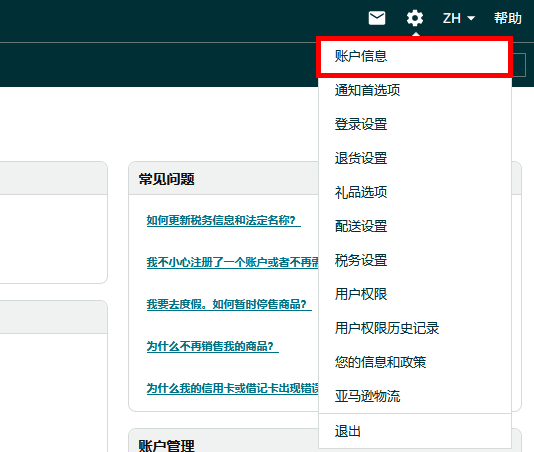534x452 pixels.
Task: Choose 用户权限历史记录 from the menu
Action: (x=415, y=328)
